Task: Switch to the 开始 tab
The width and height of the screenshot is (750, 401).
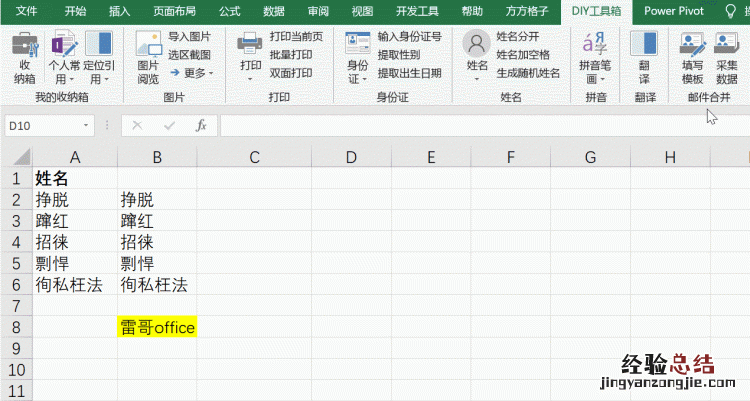Action: 76,11
